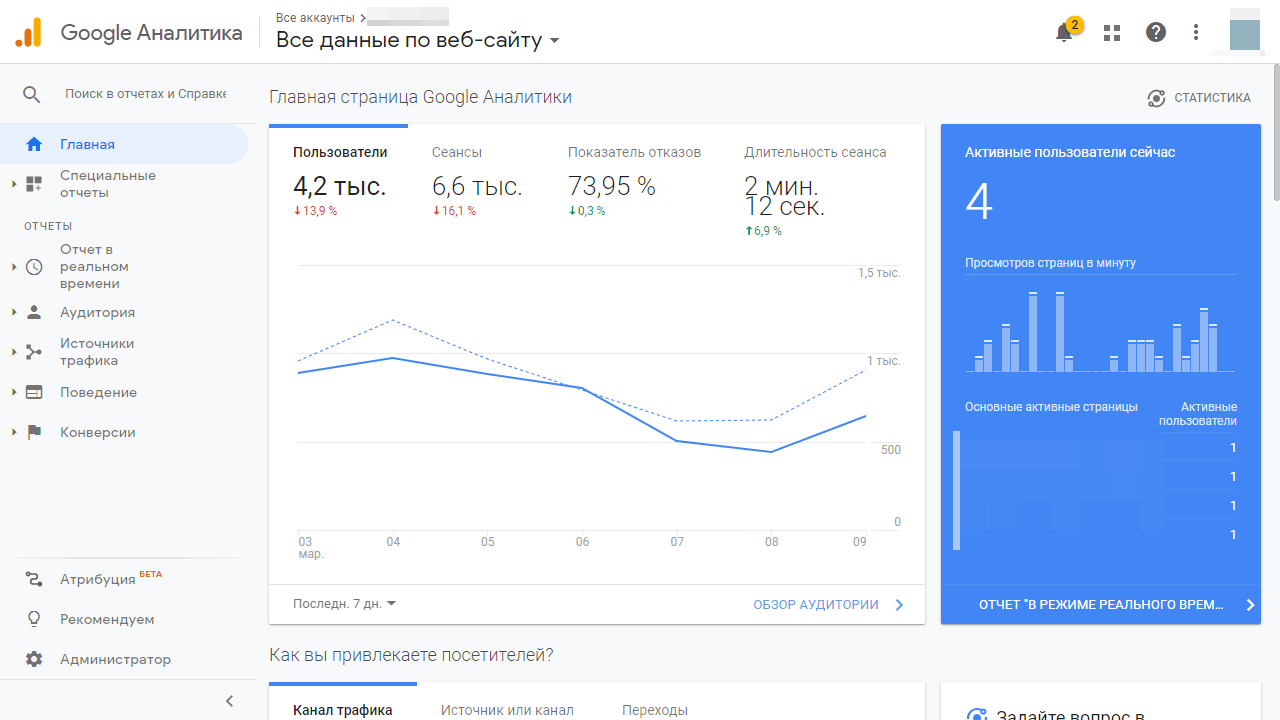Expand the Аудитория report section
1280x720 pixels.
pyautogui.click(x=97, y=312)
